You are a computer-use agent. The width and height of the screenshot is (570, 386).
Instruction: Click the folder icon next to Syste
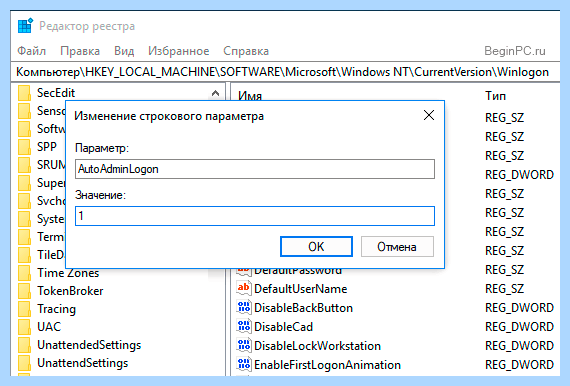[24, 219]
